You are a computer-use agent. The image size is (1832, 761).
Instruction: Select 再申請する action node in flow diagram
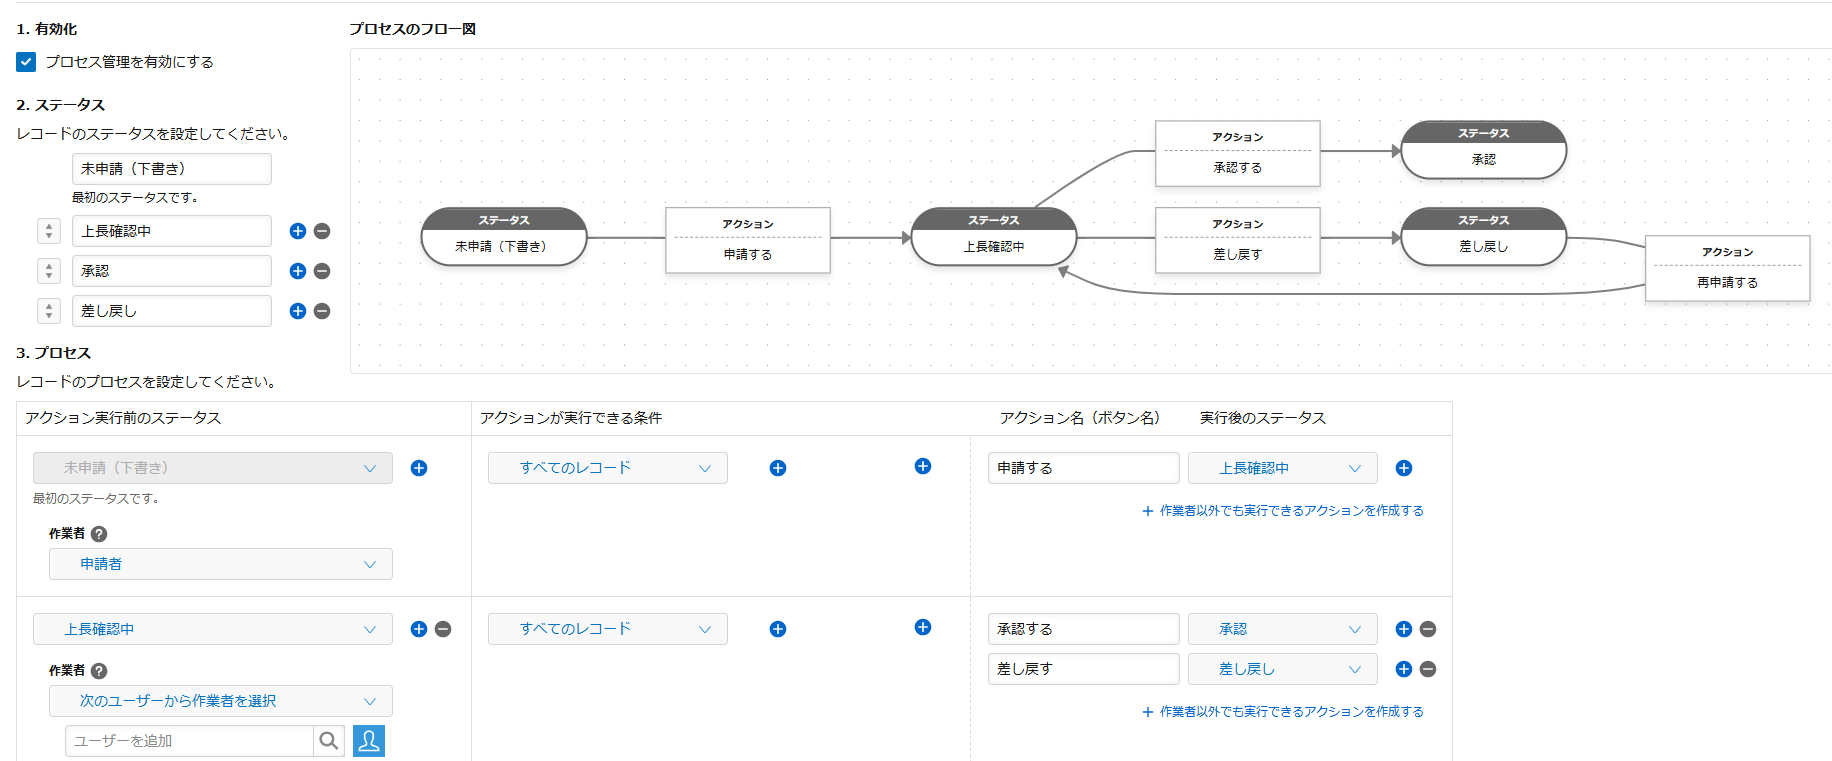(x=1728, y=268)
